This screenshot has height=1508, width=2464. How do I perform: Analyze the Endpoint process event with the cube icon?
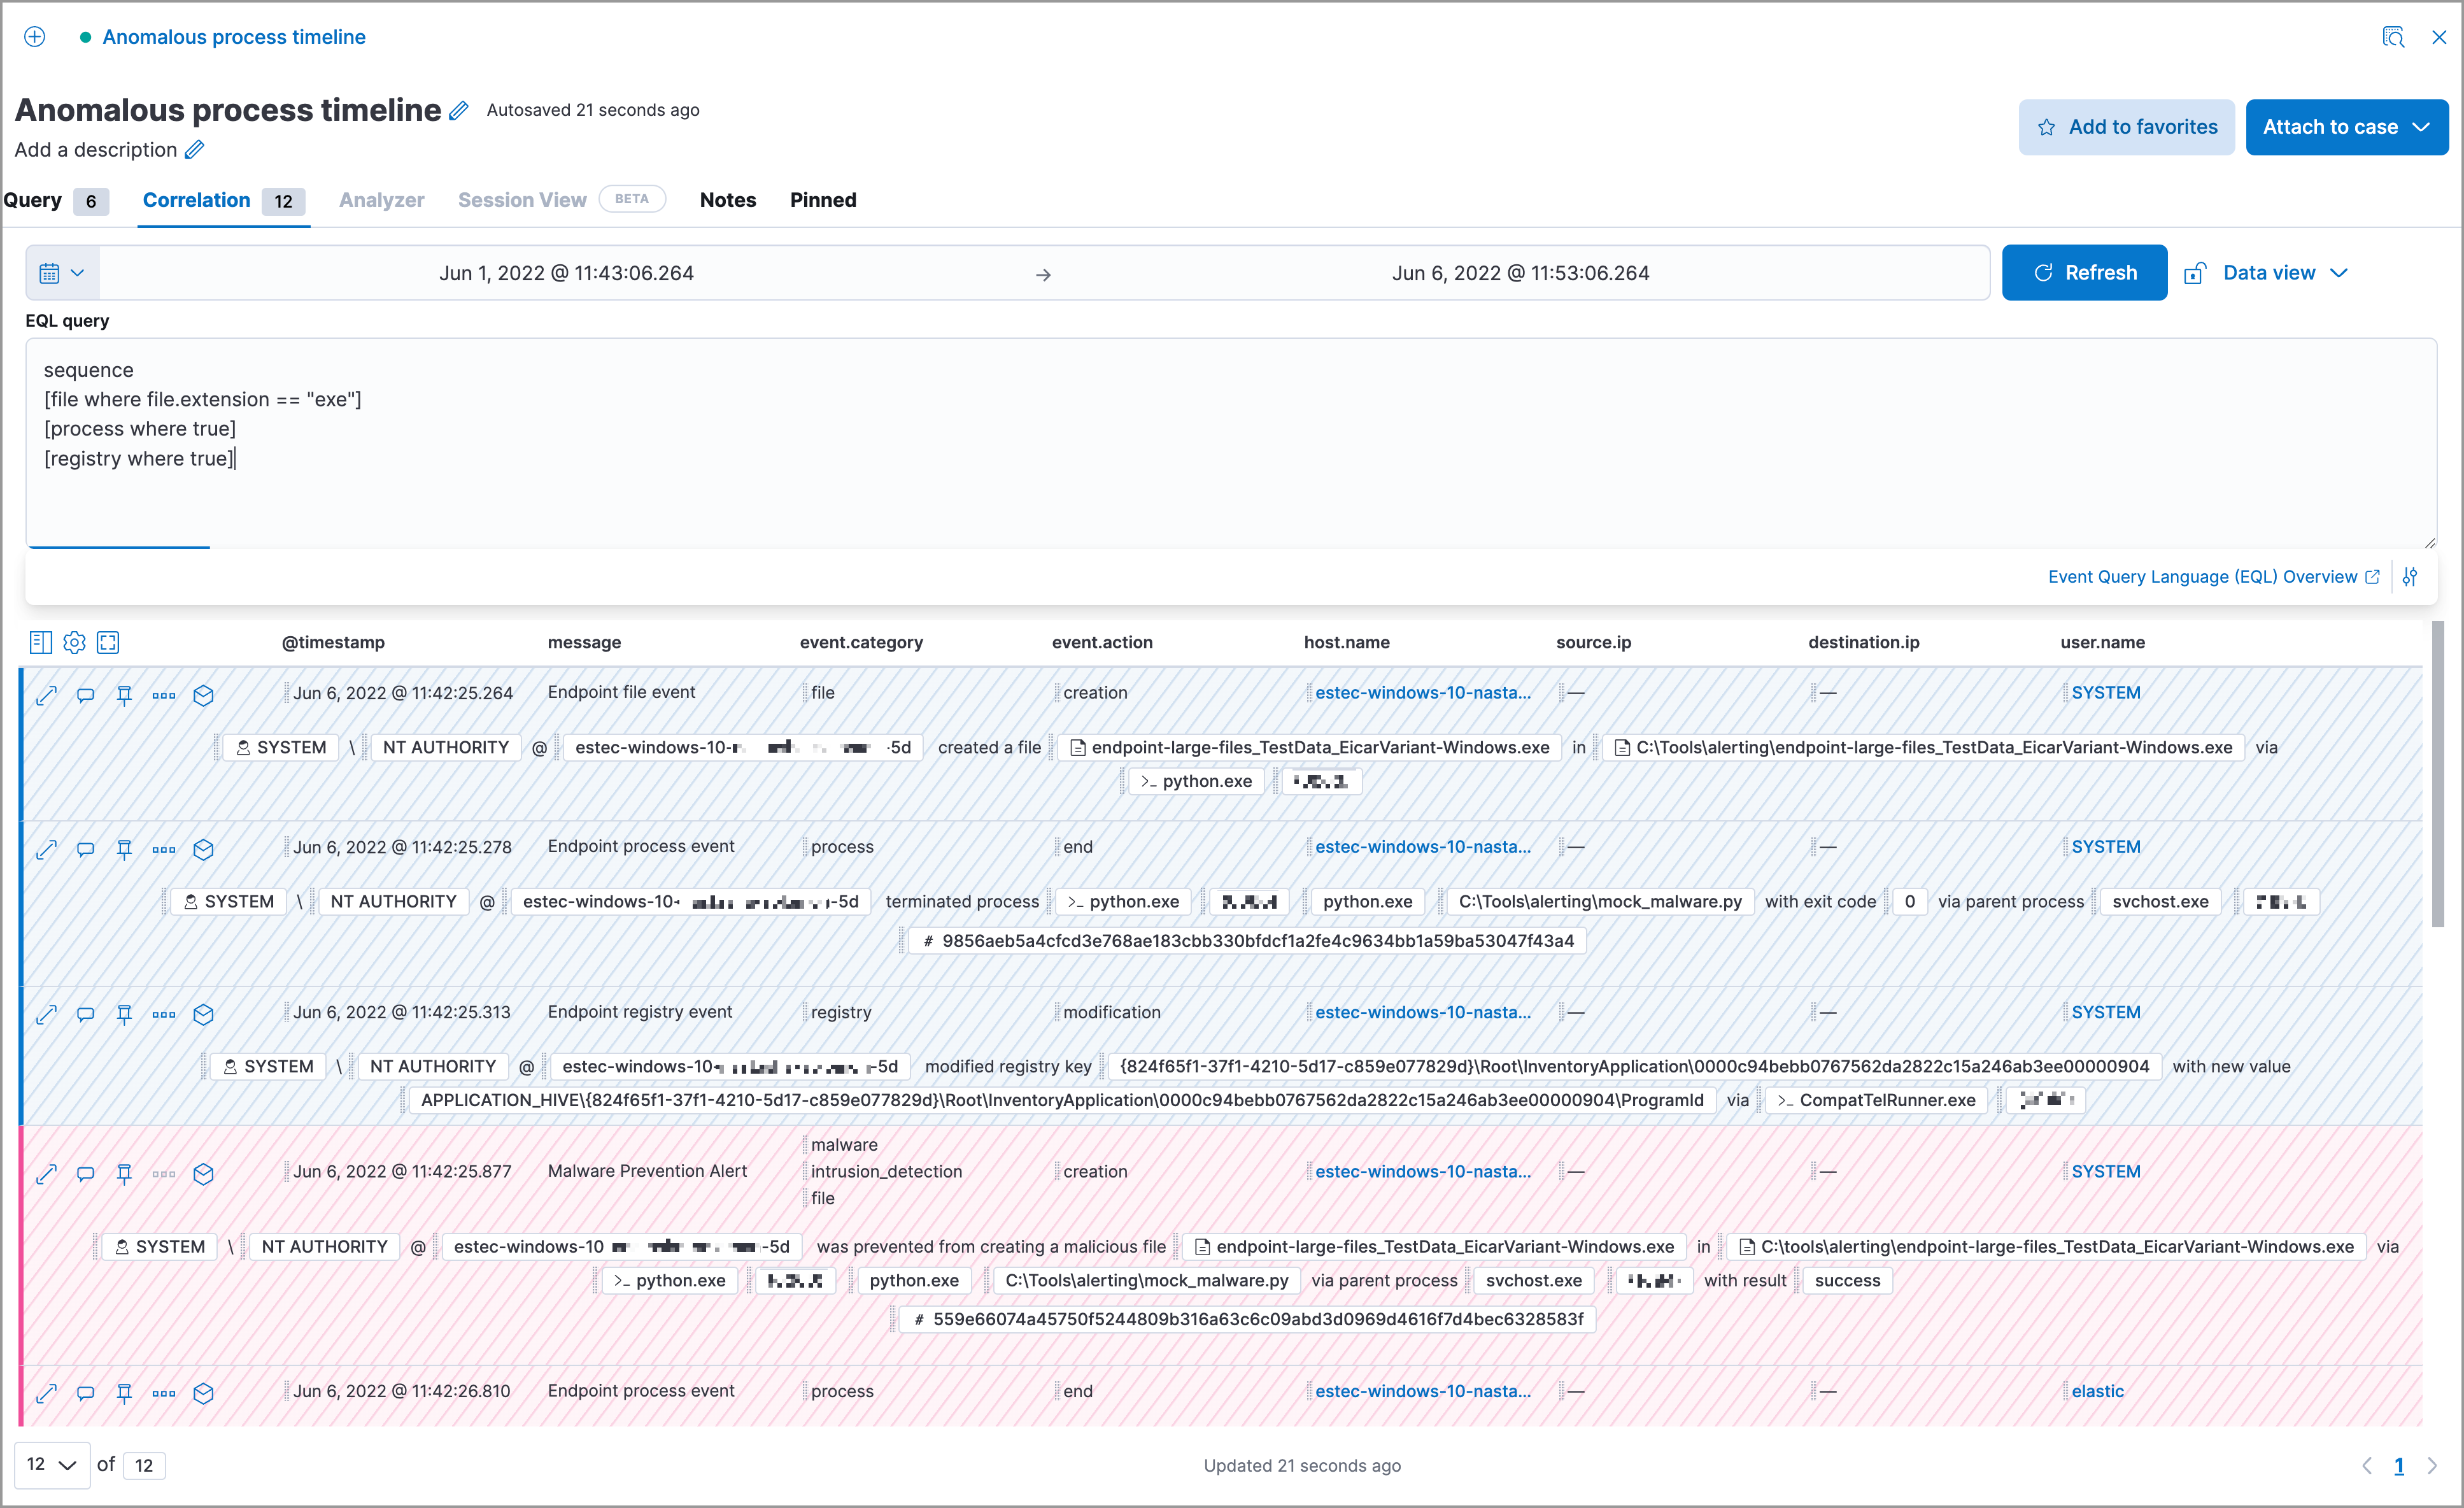(x=204, y=848)
